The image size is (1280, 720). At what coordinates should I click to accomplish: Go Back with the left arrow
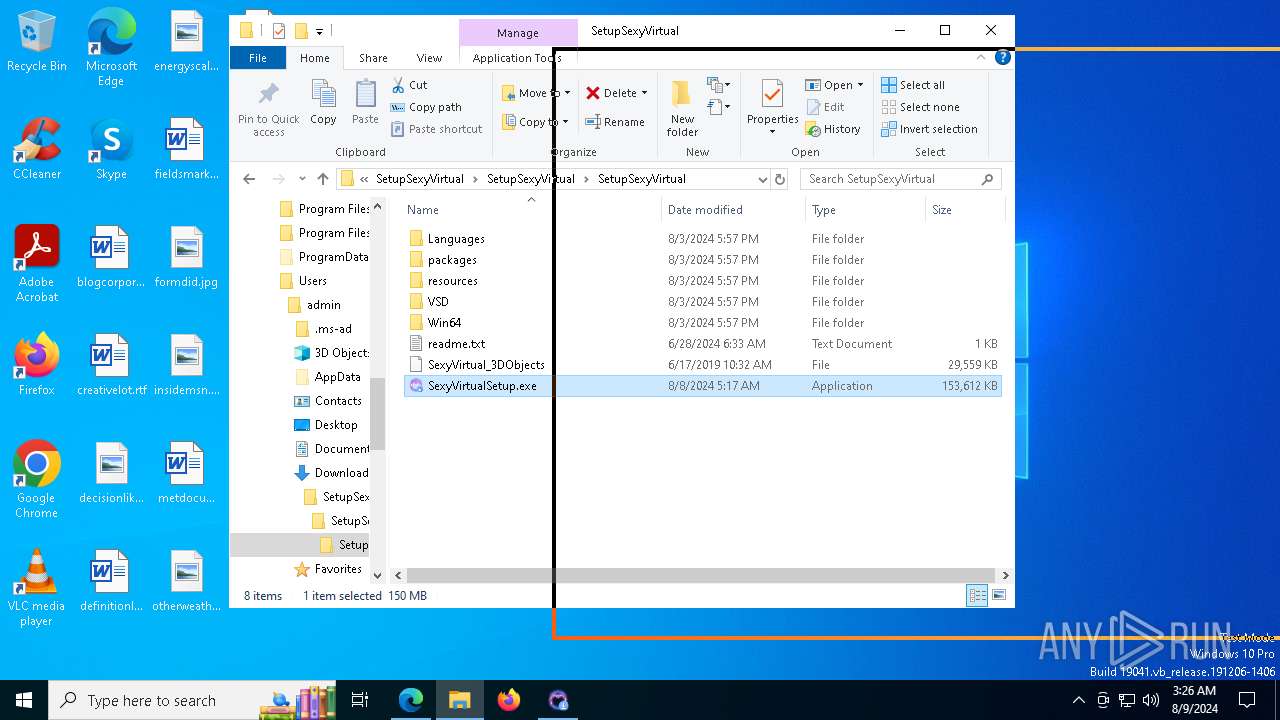(249, 179)
